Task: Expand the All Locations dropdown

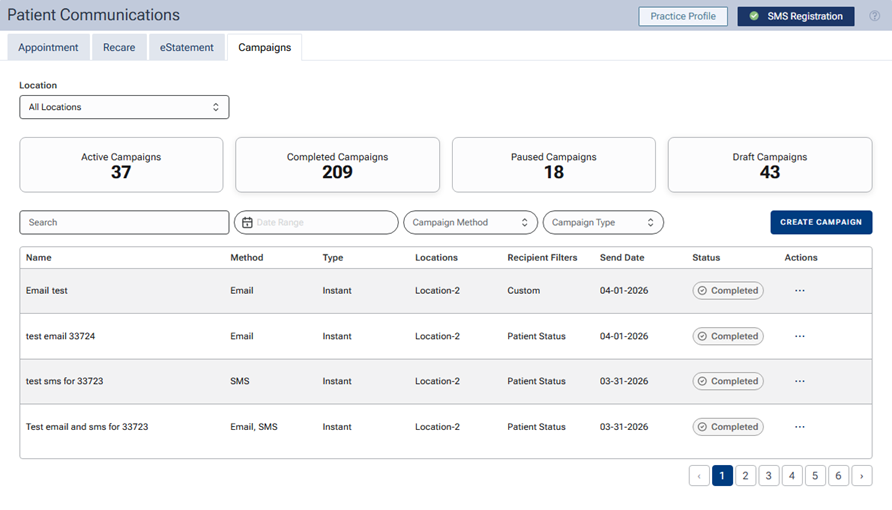Action: point(124,107)
